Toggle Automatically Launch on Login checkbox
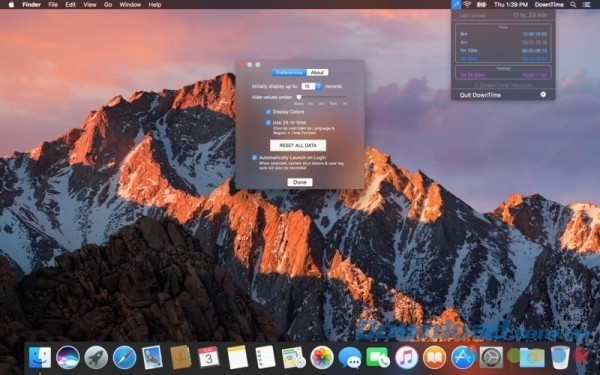600x375 pixels. [254, 157]
